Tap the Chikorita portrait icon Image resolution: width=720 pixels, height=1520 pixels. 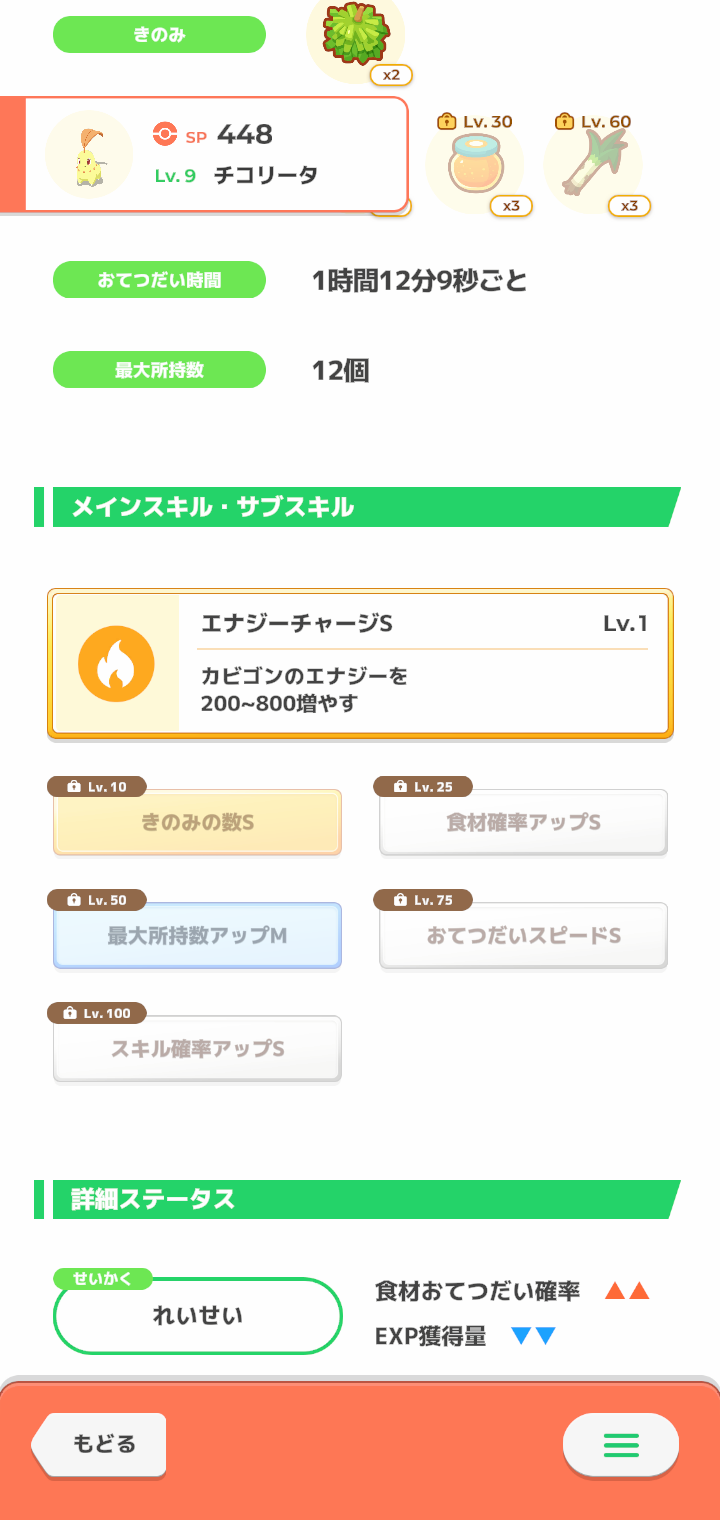[x=89, y=156]
